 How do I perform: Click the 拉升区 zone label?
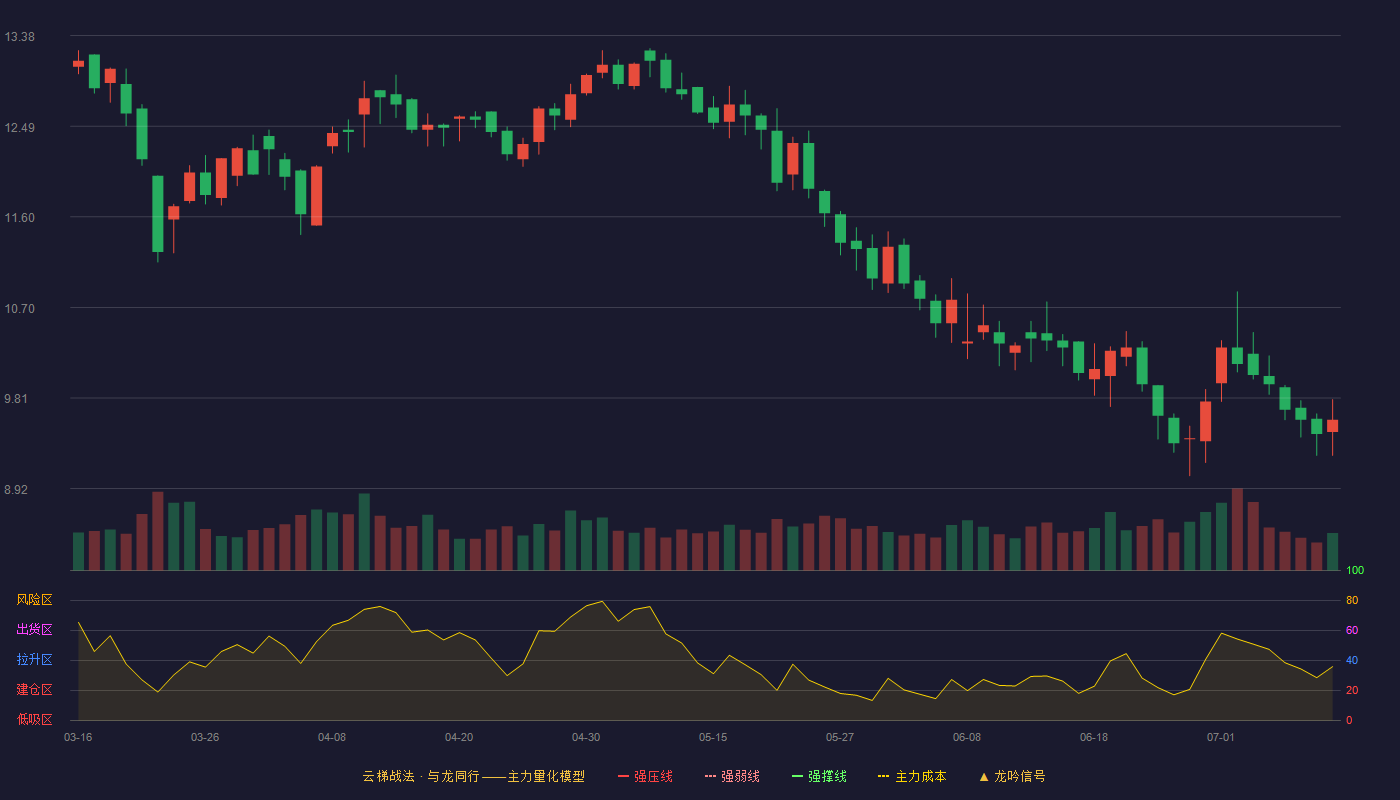(34, 660)
